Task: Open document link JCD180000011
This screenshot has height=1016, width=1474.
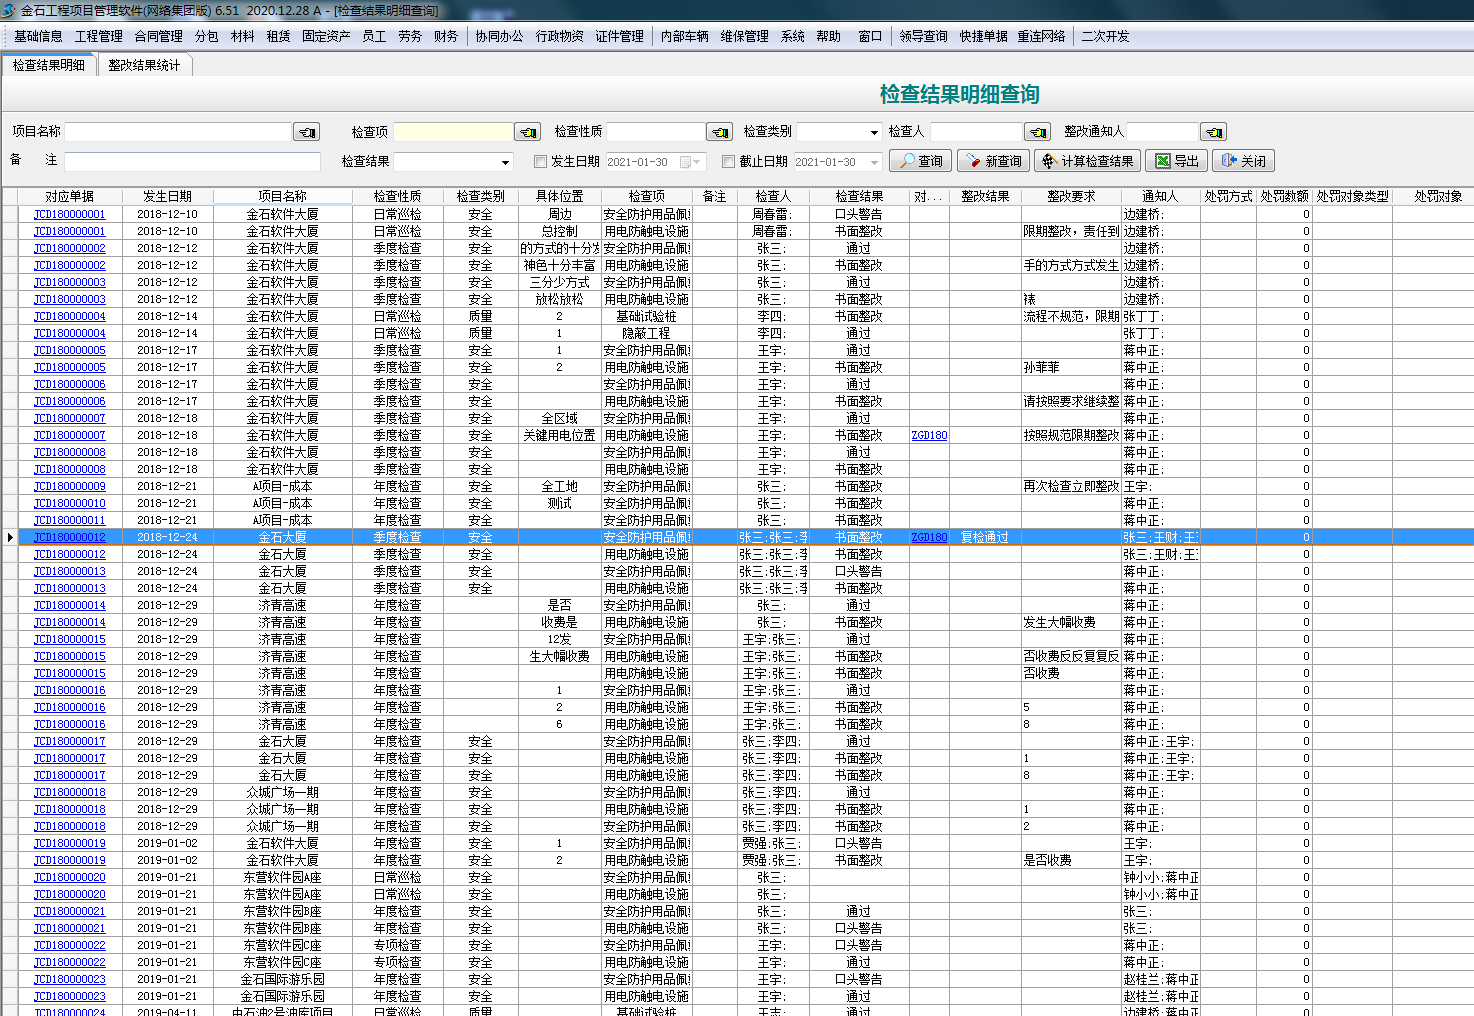Action: point(69,521)
